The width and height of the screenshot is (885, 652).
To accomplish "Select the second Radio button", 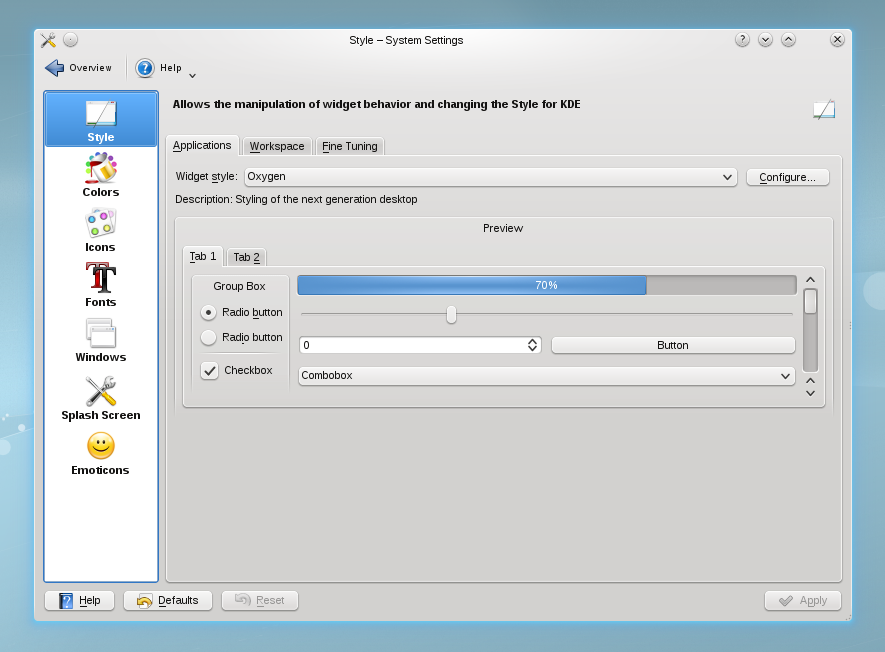I will (209, 337).
